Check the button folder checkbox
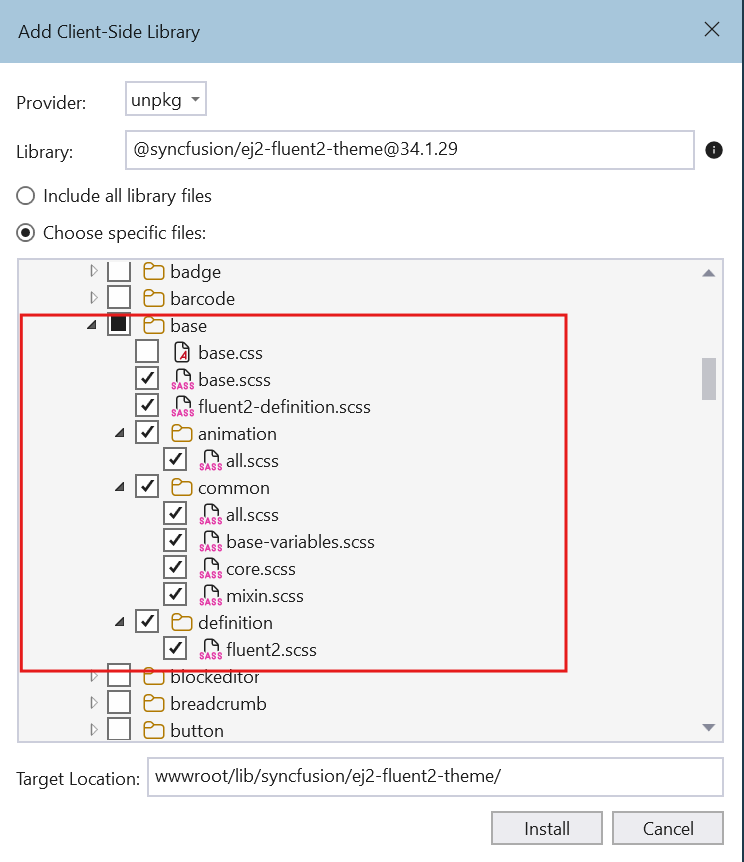Screen dimensions: 744x862 (119, 730)
